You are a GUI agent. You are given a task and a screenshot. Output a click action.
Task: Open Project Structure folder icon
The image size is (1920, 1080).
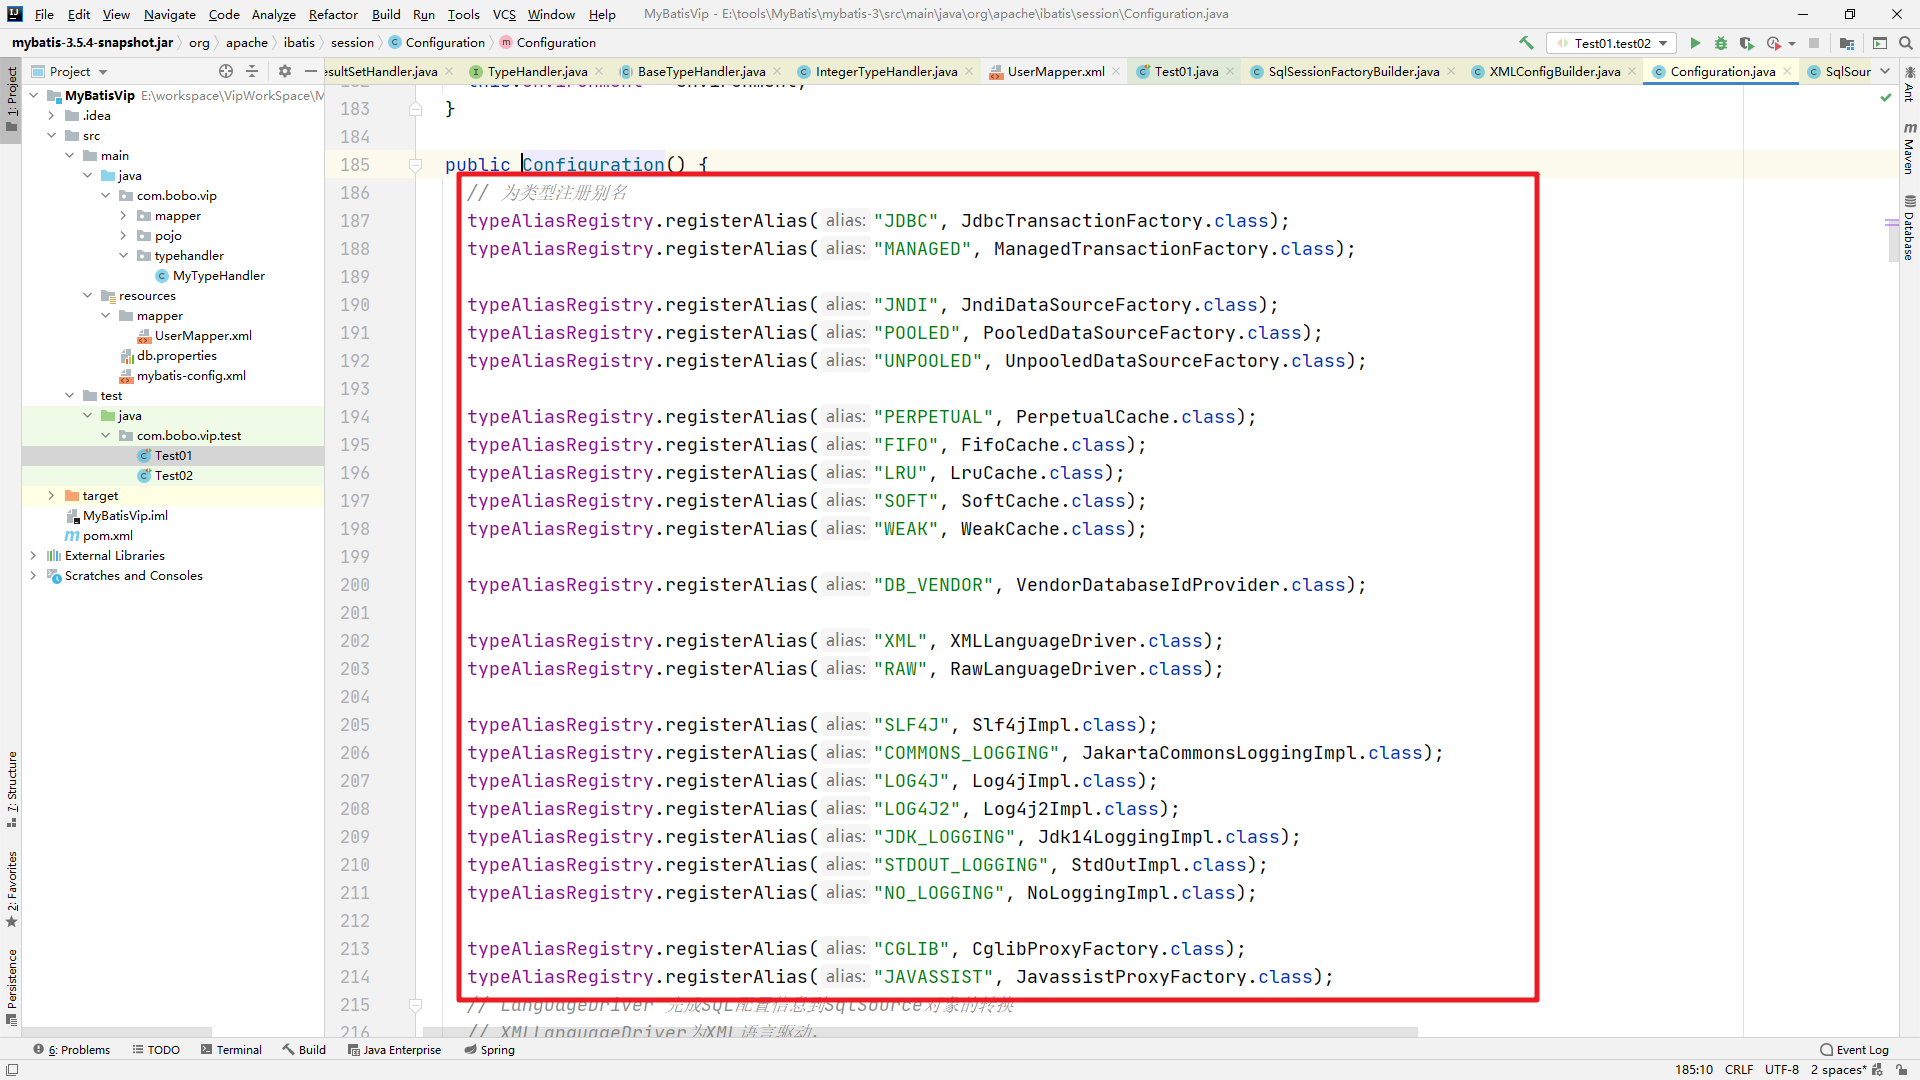coord(1846,43)
